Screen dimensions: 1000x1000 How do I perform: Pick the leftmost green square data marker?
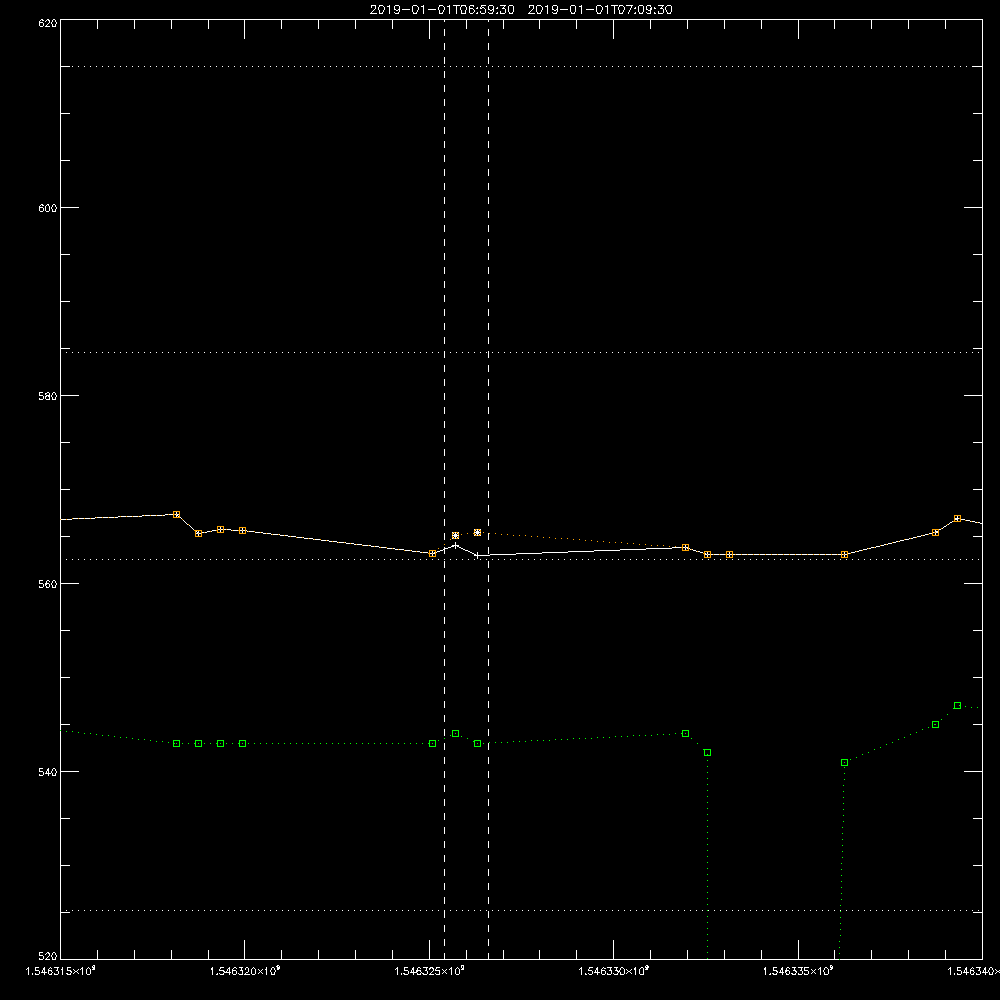point(177,744)
